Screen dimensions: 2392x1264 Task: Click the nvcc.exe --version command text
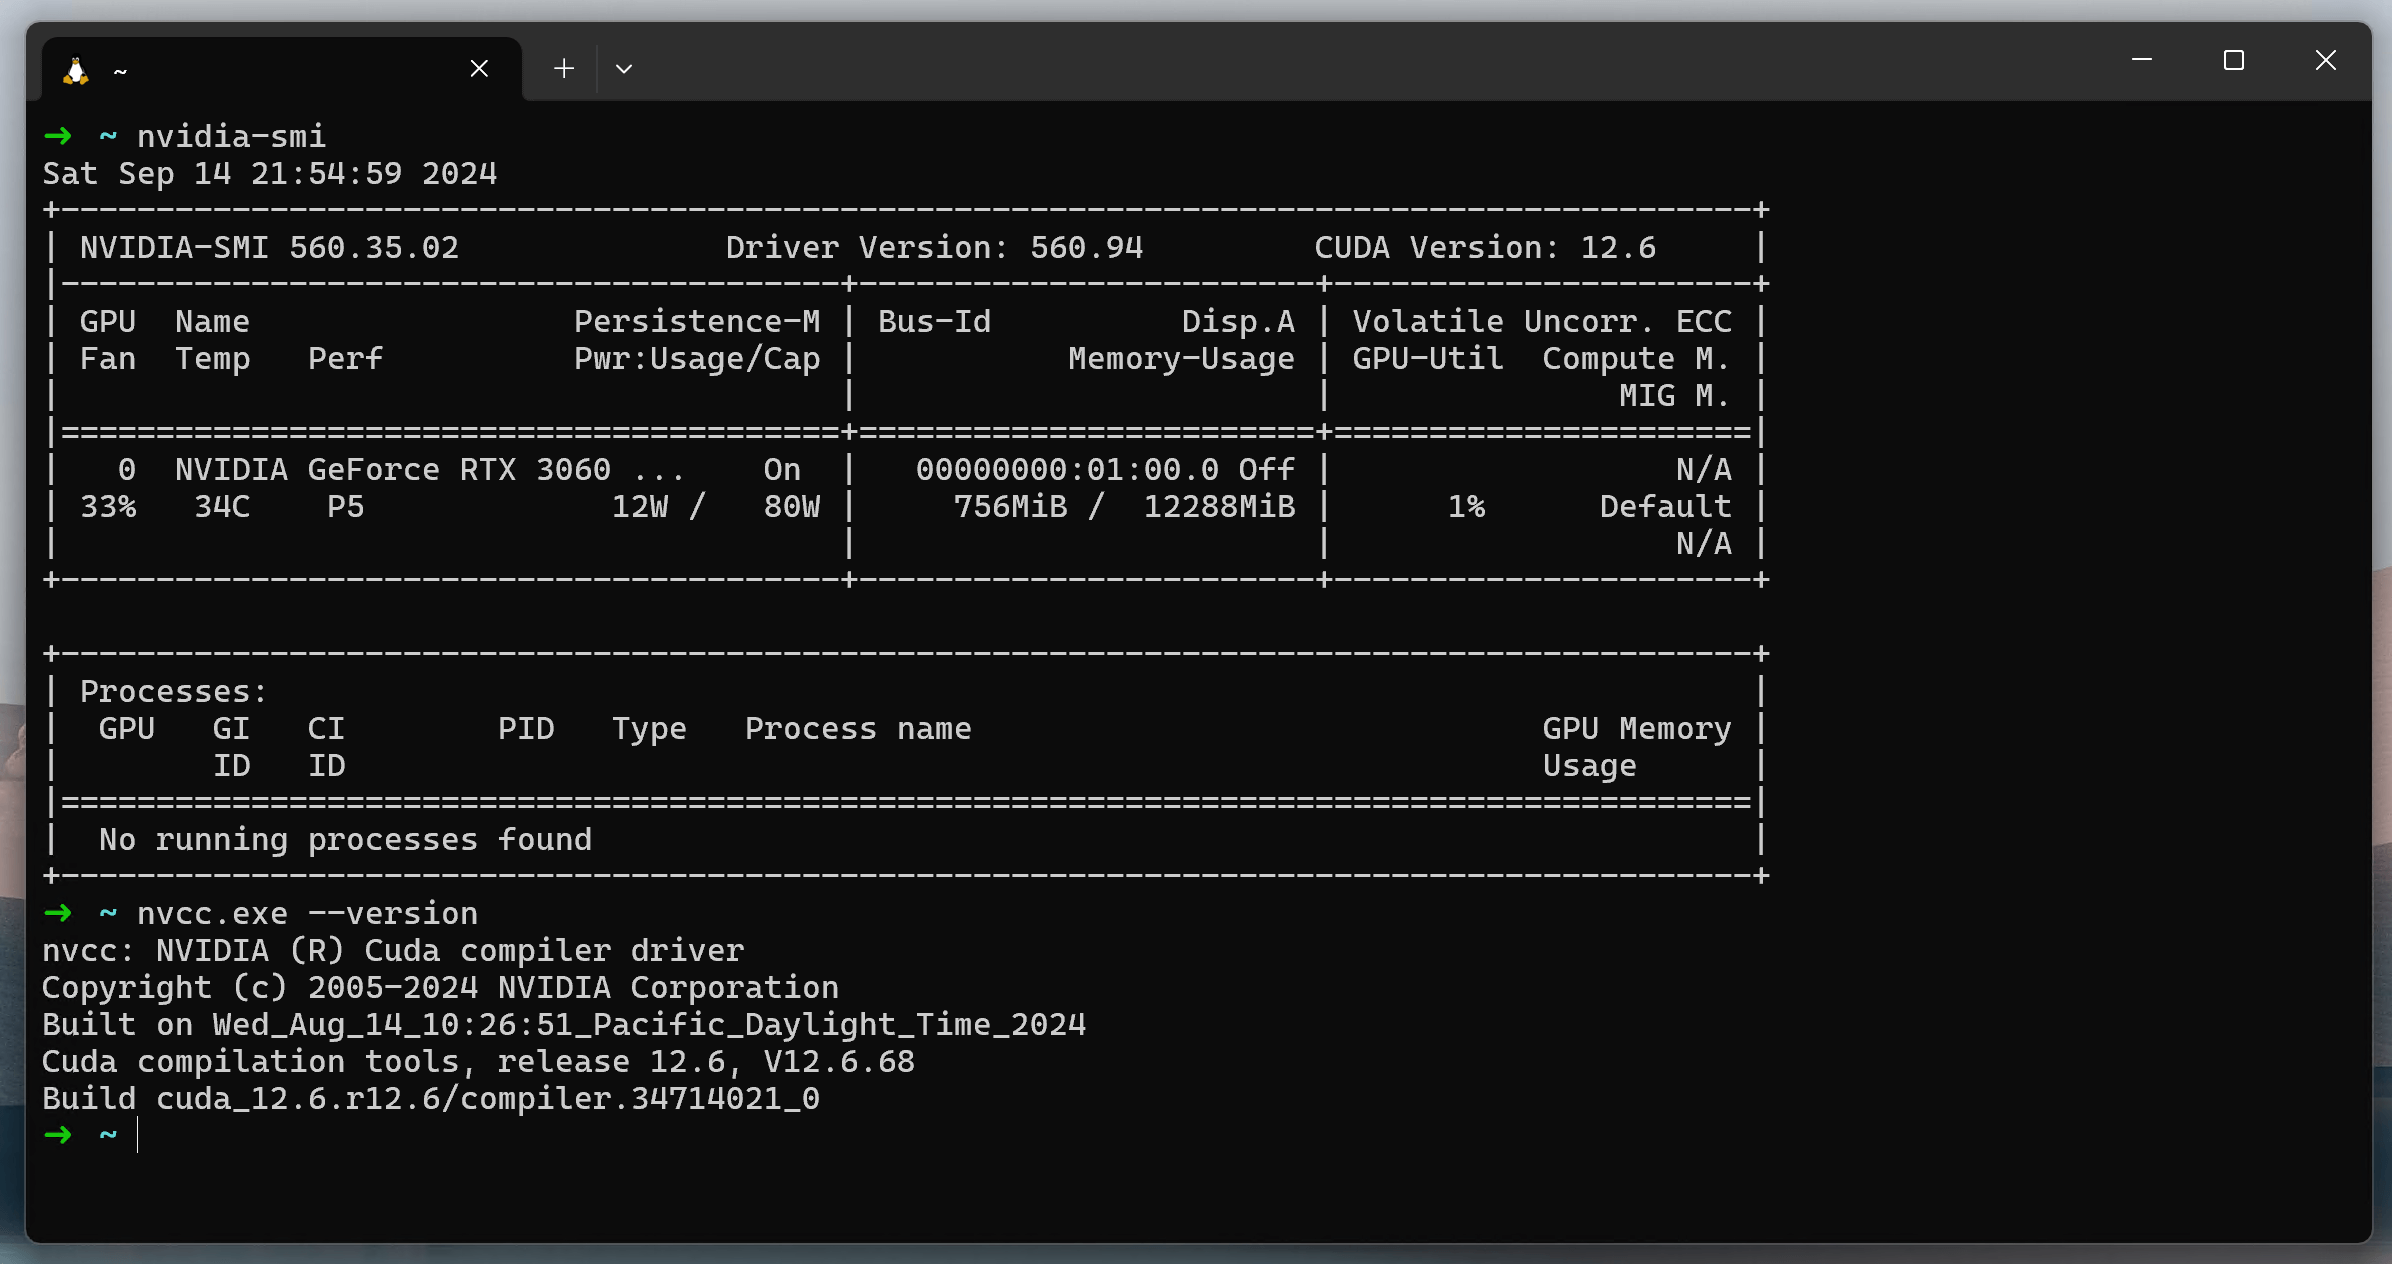pos(307,913)
